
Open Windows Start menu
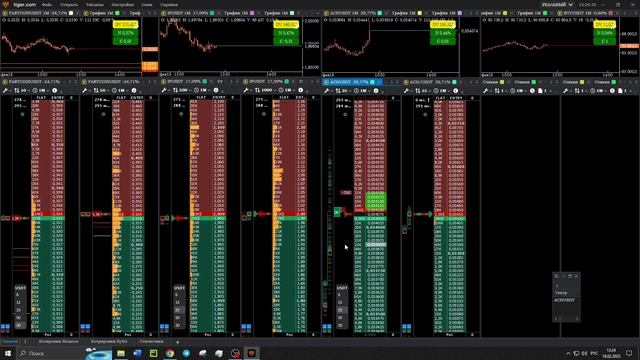click(x=7, y=353)
